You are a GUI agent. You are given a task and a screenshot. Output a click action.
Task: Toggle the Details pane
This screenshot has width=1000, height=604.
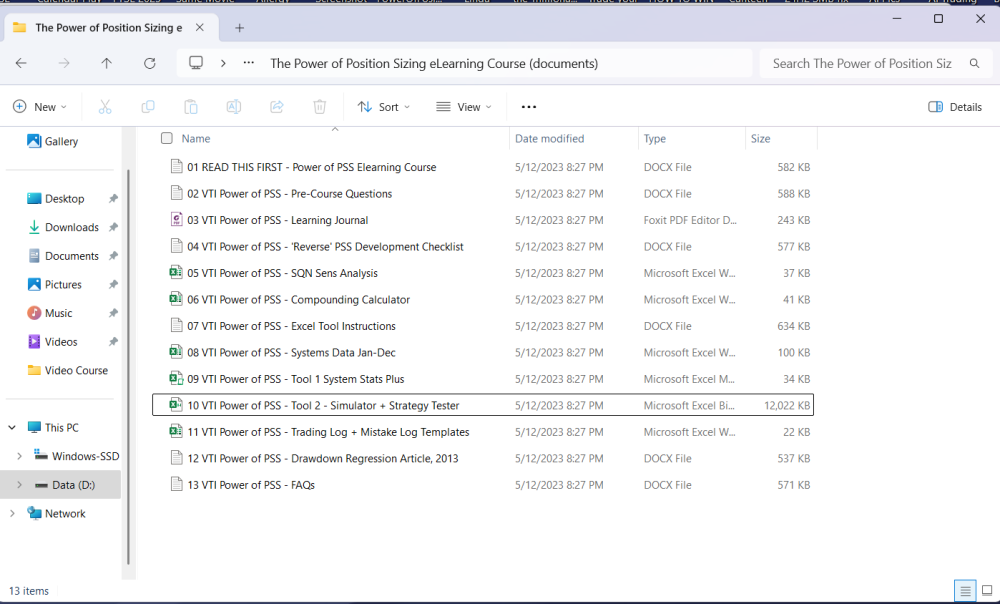(x=955, y=107)
